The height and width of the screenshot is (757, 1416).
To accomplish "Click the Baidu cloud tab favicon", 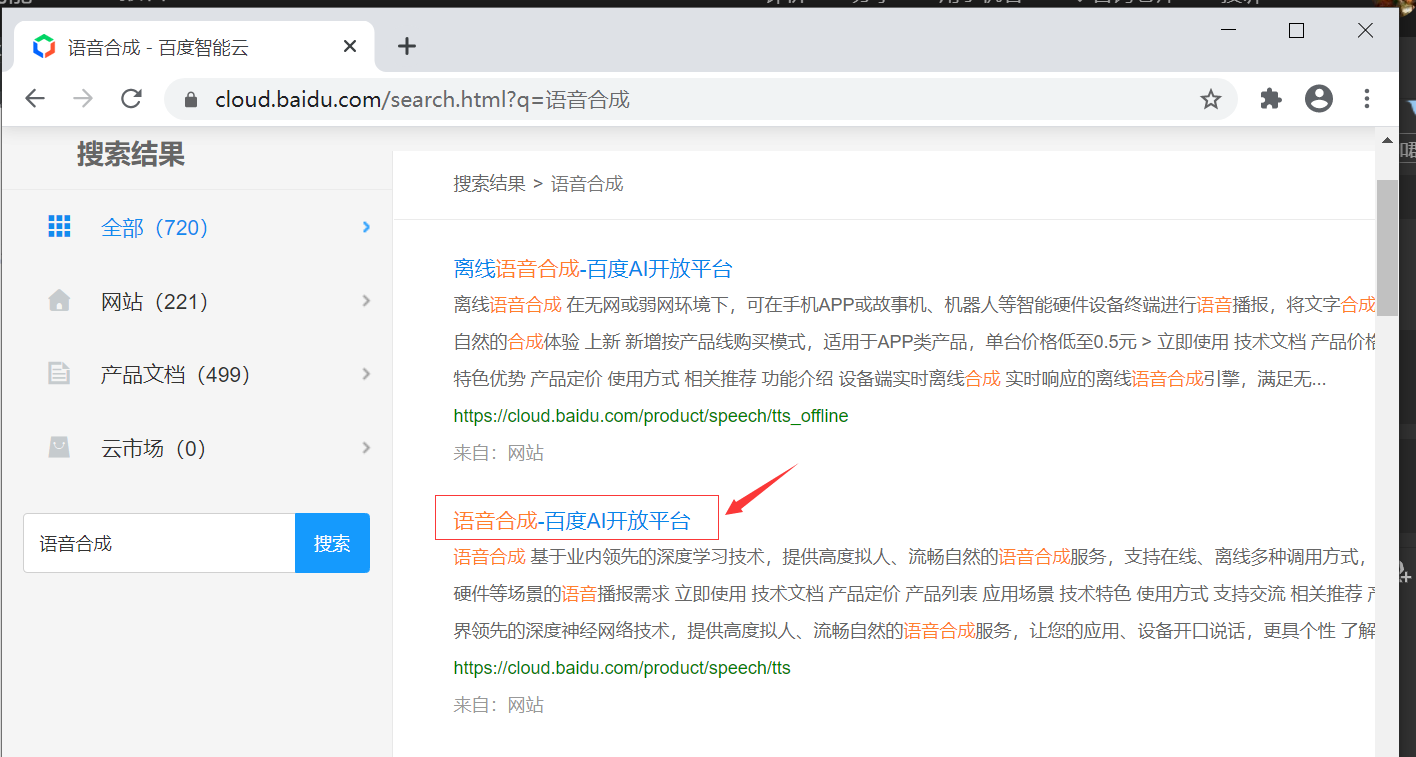I will point(44,46).
